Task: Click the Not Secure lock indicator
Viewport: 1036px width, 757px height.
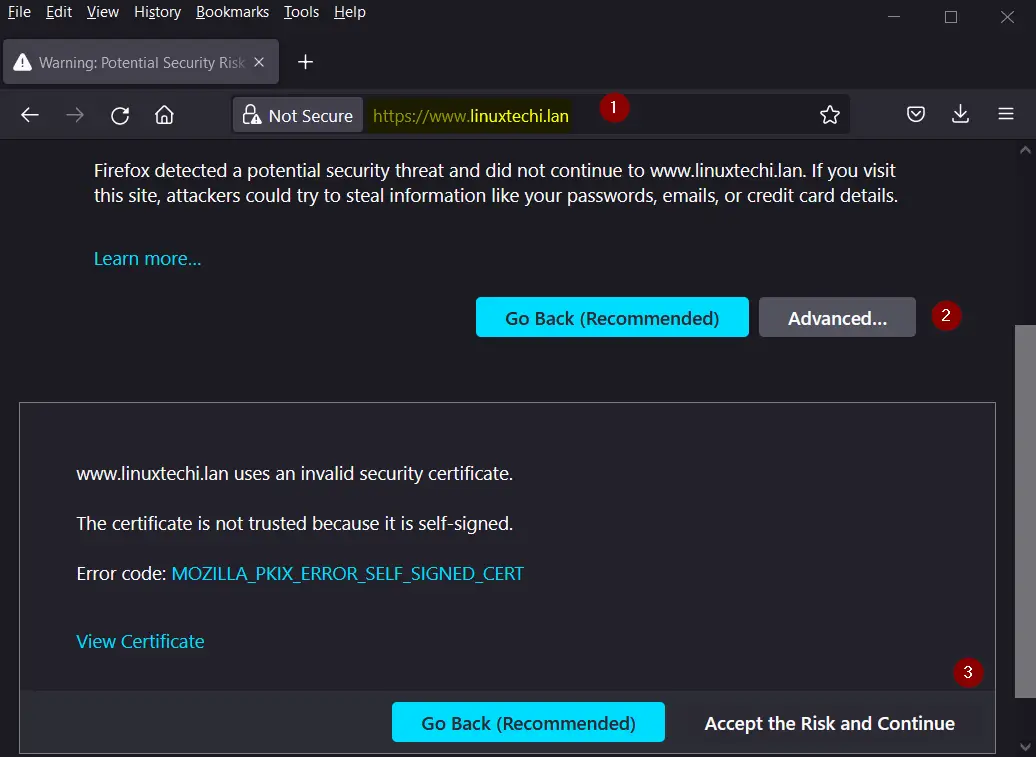Action: click(298, 115)
